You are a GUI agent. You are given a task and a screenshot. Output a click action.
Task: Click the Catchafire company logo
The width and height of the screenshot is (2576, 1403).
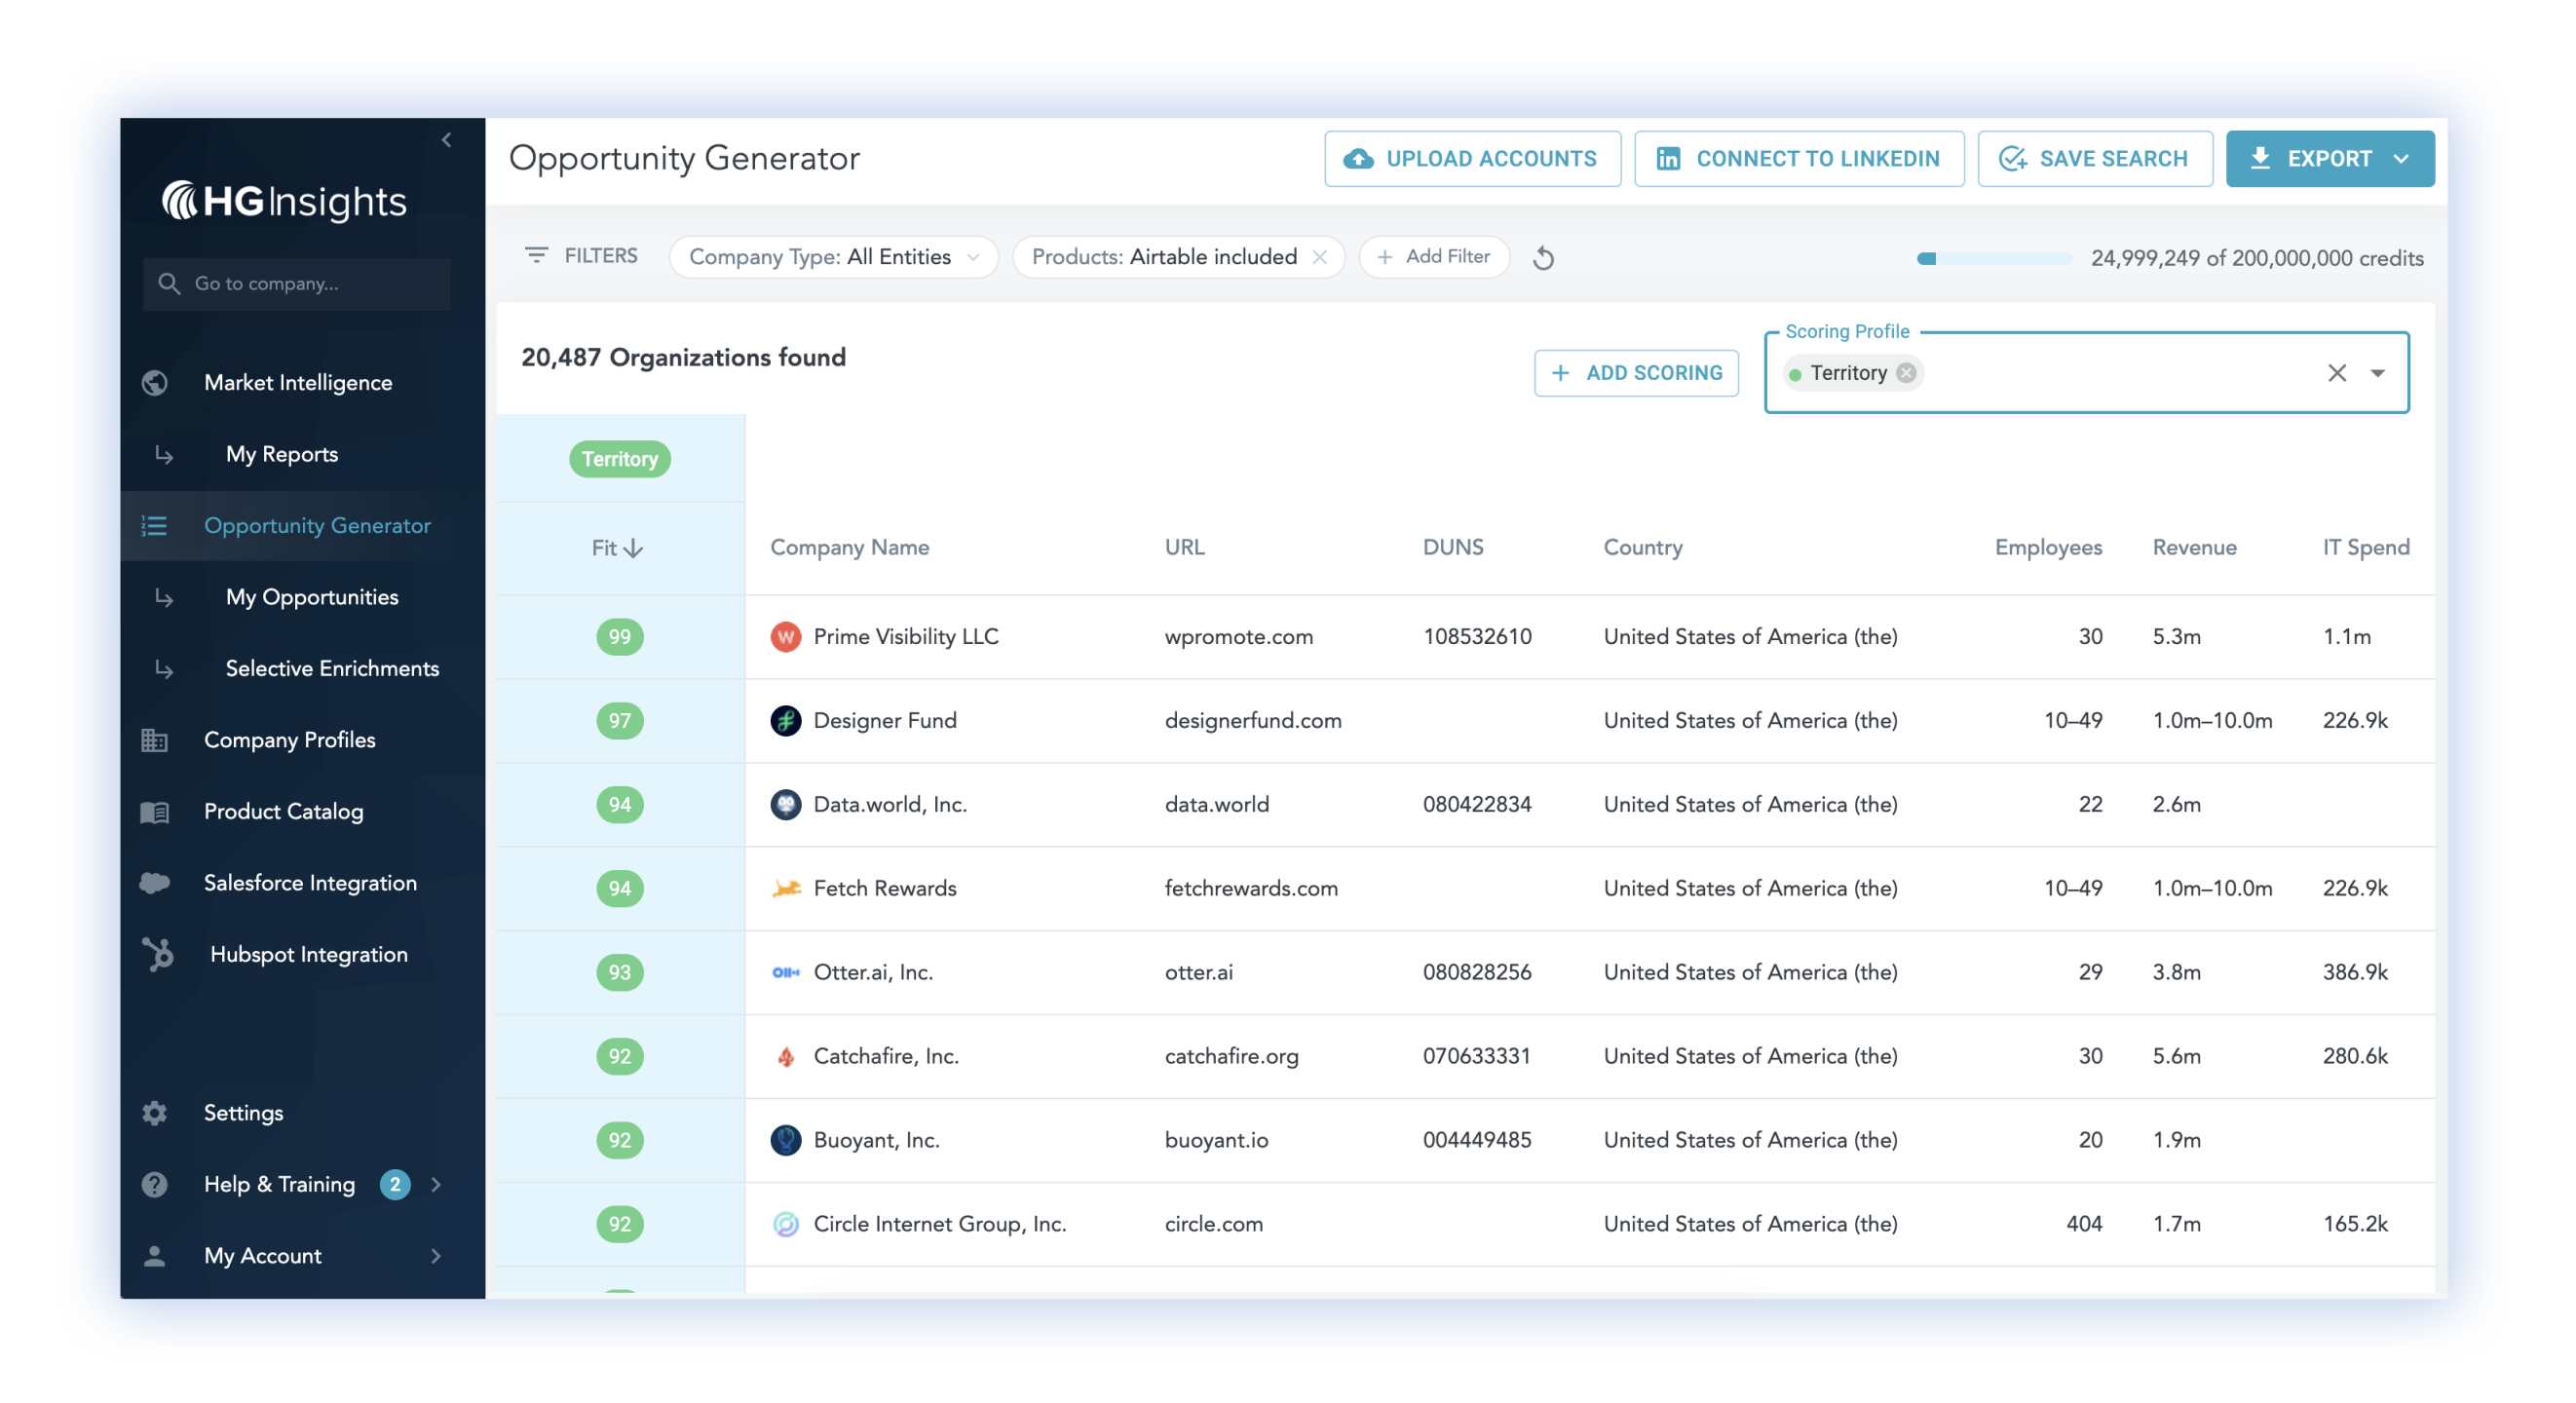tap(786, 1057)
